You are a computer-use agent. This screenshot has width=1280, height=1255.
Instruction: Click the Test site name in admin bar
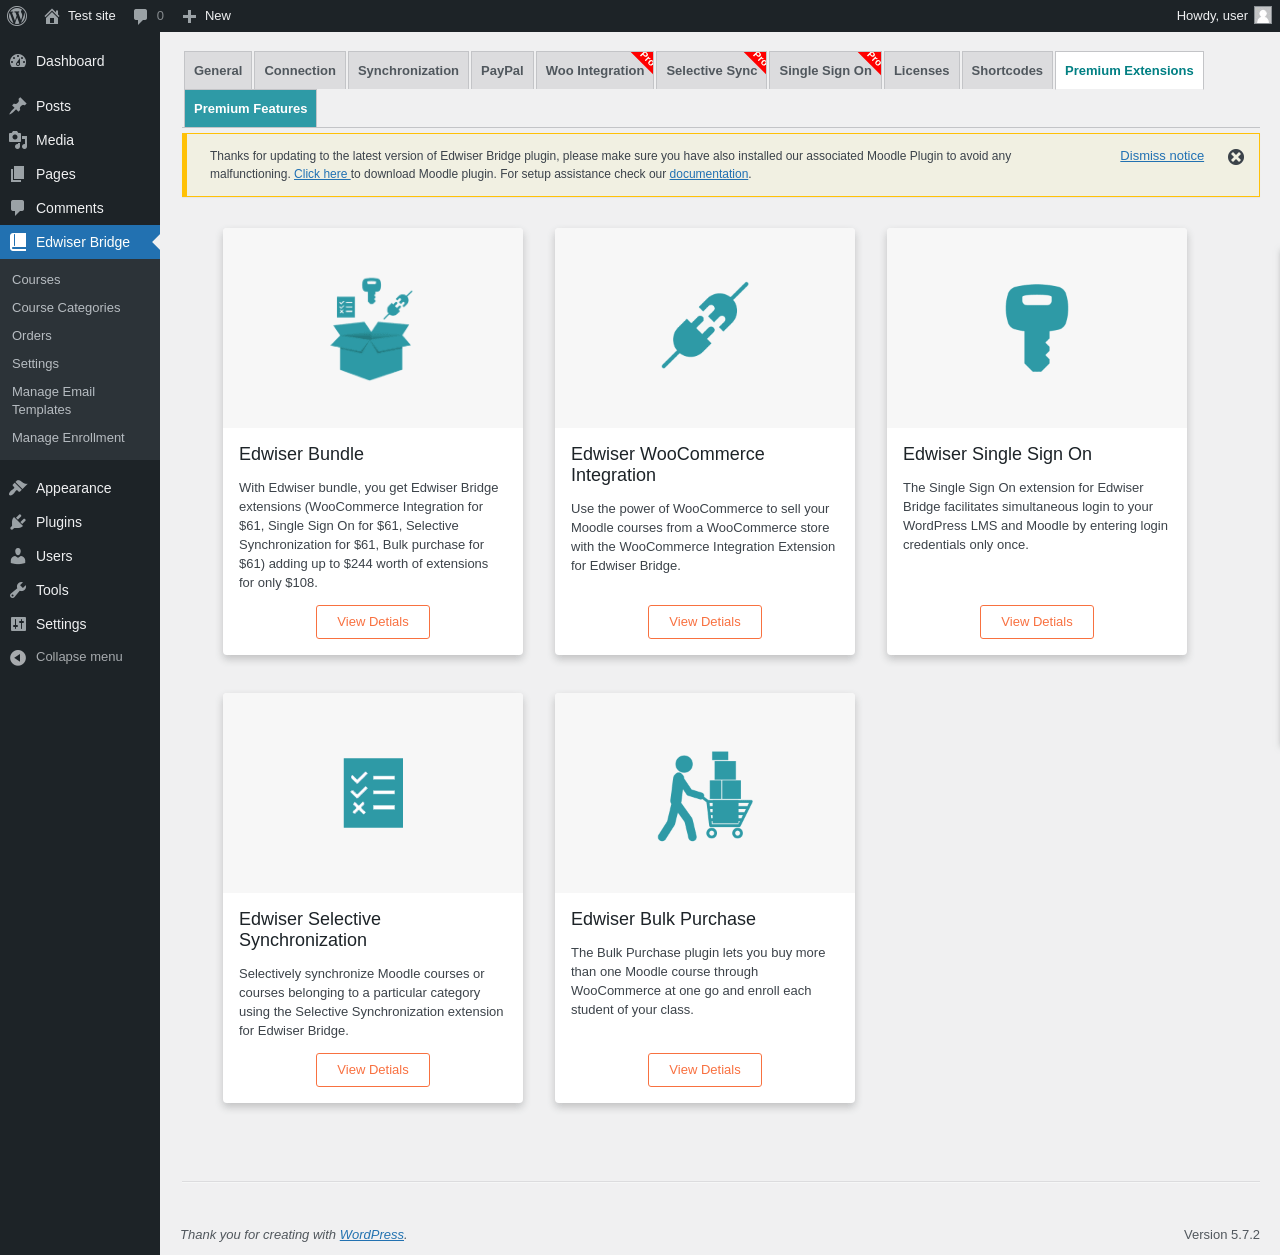click(92, 16)
